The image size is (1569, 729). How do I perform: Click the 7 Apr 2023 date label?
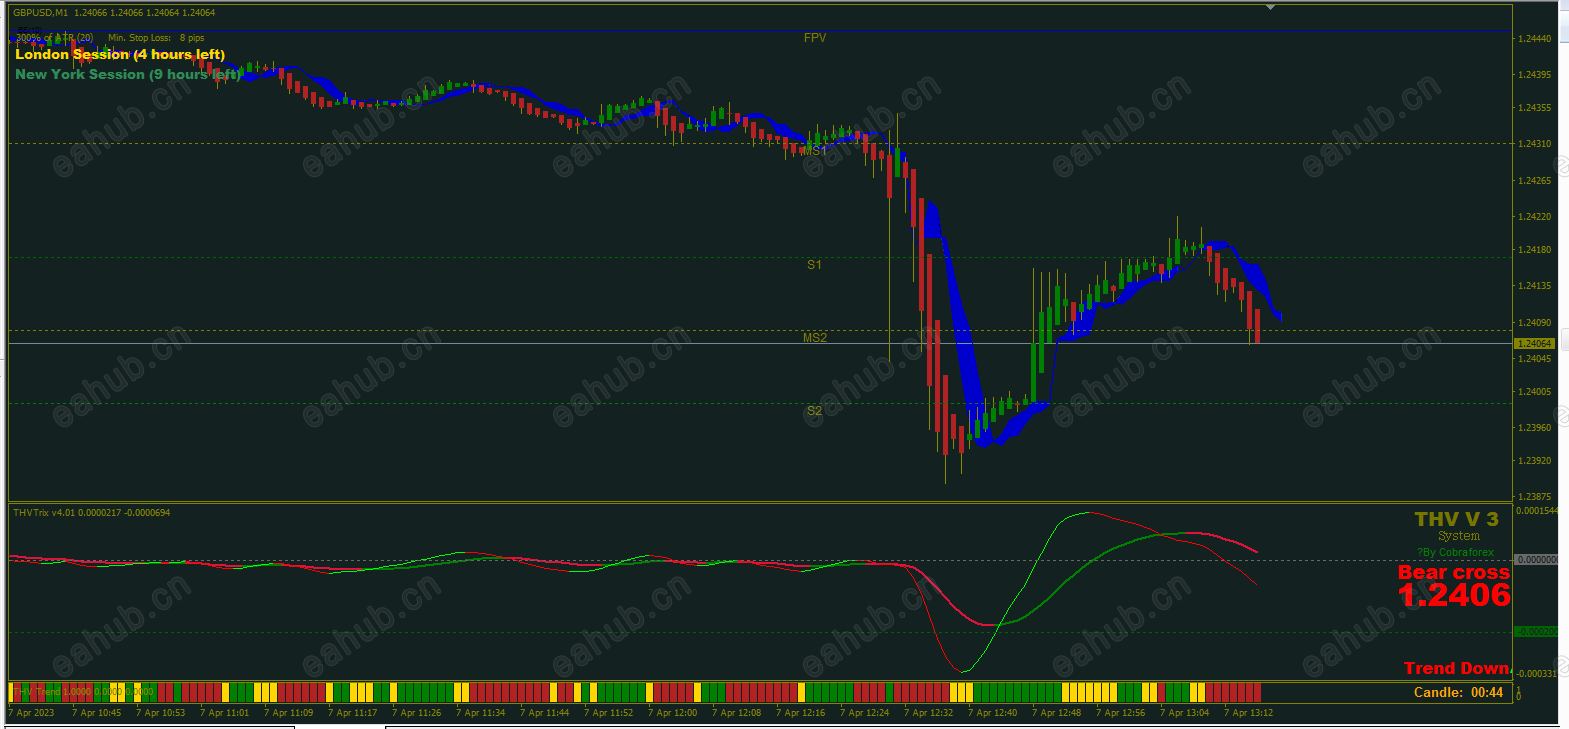[32, 713]
